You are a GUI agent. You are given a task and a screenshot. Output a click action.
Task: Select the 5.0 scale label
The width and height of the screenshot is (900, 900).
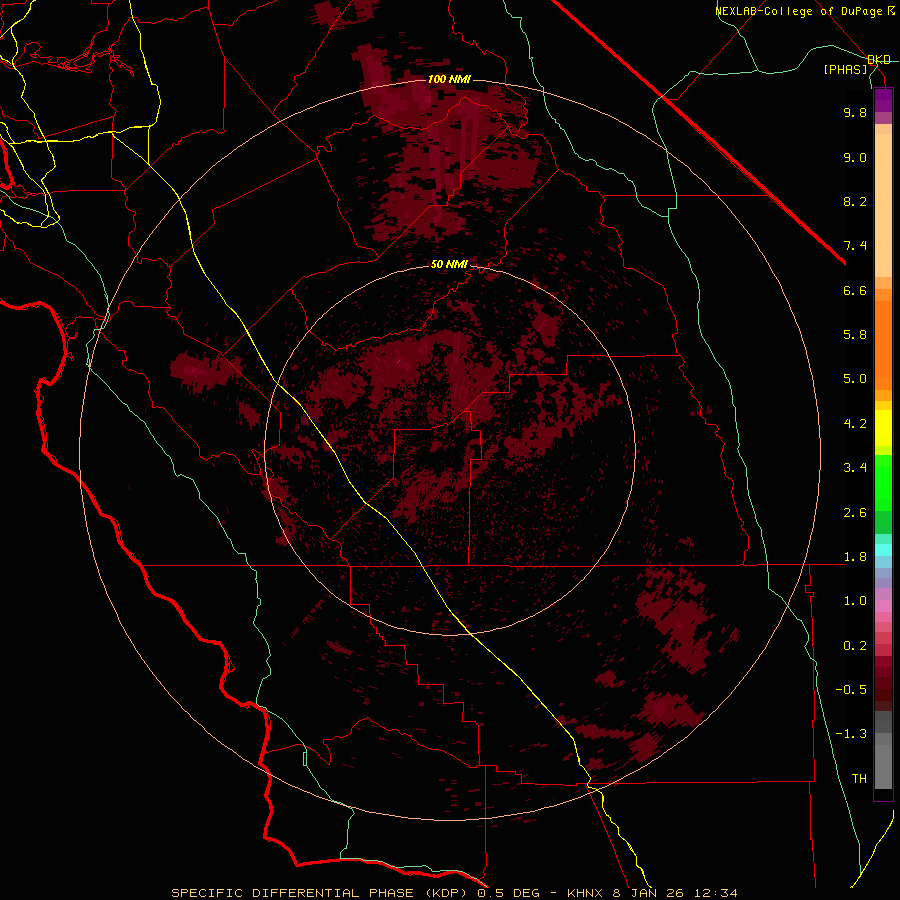click(855, 379)
